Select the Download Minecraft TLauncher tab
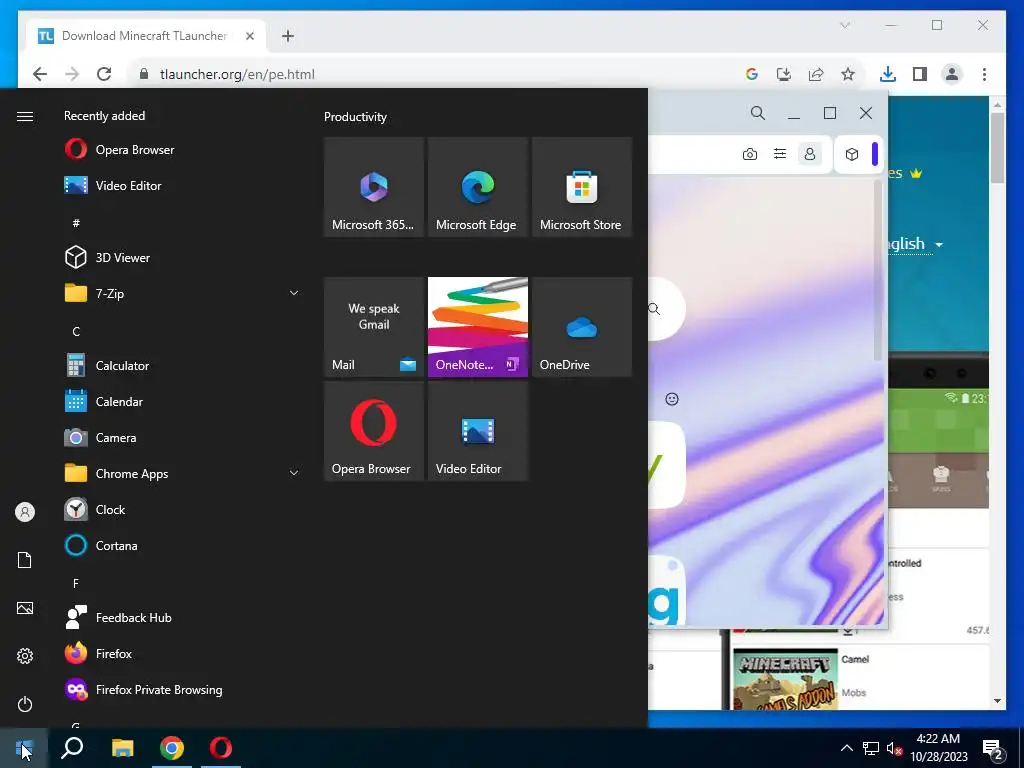This screenshot has width=1024, height=768. (146, 36)
